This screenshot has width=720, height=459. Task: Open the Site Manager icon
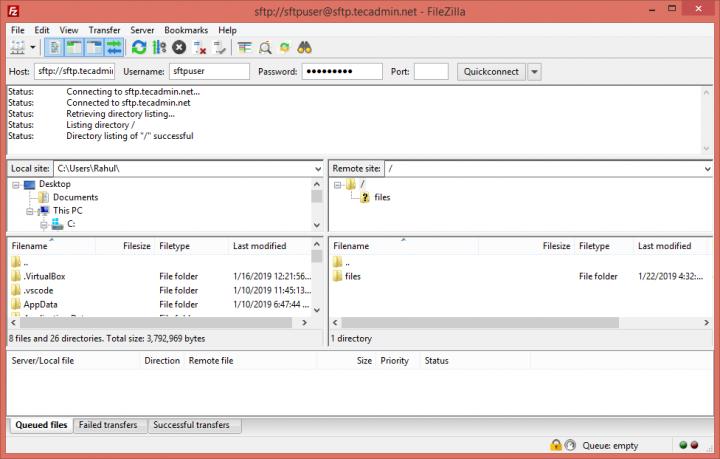pyautogui.click(x=17, y=47)
